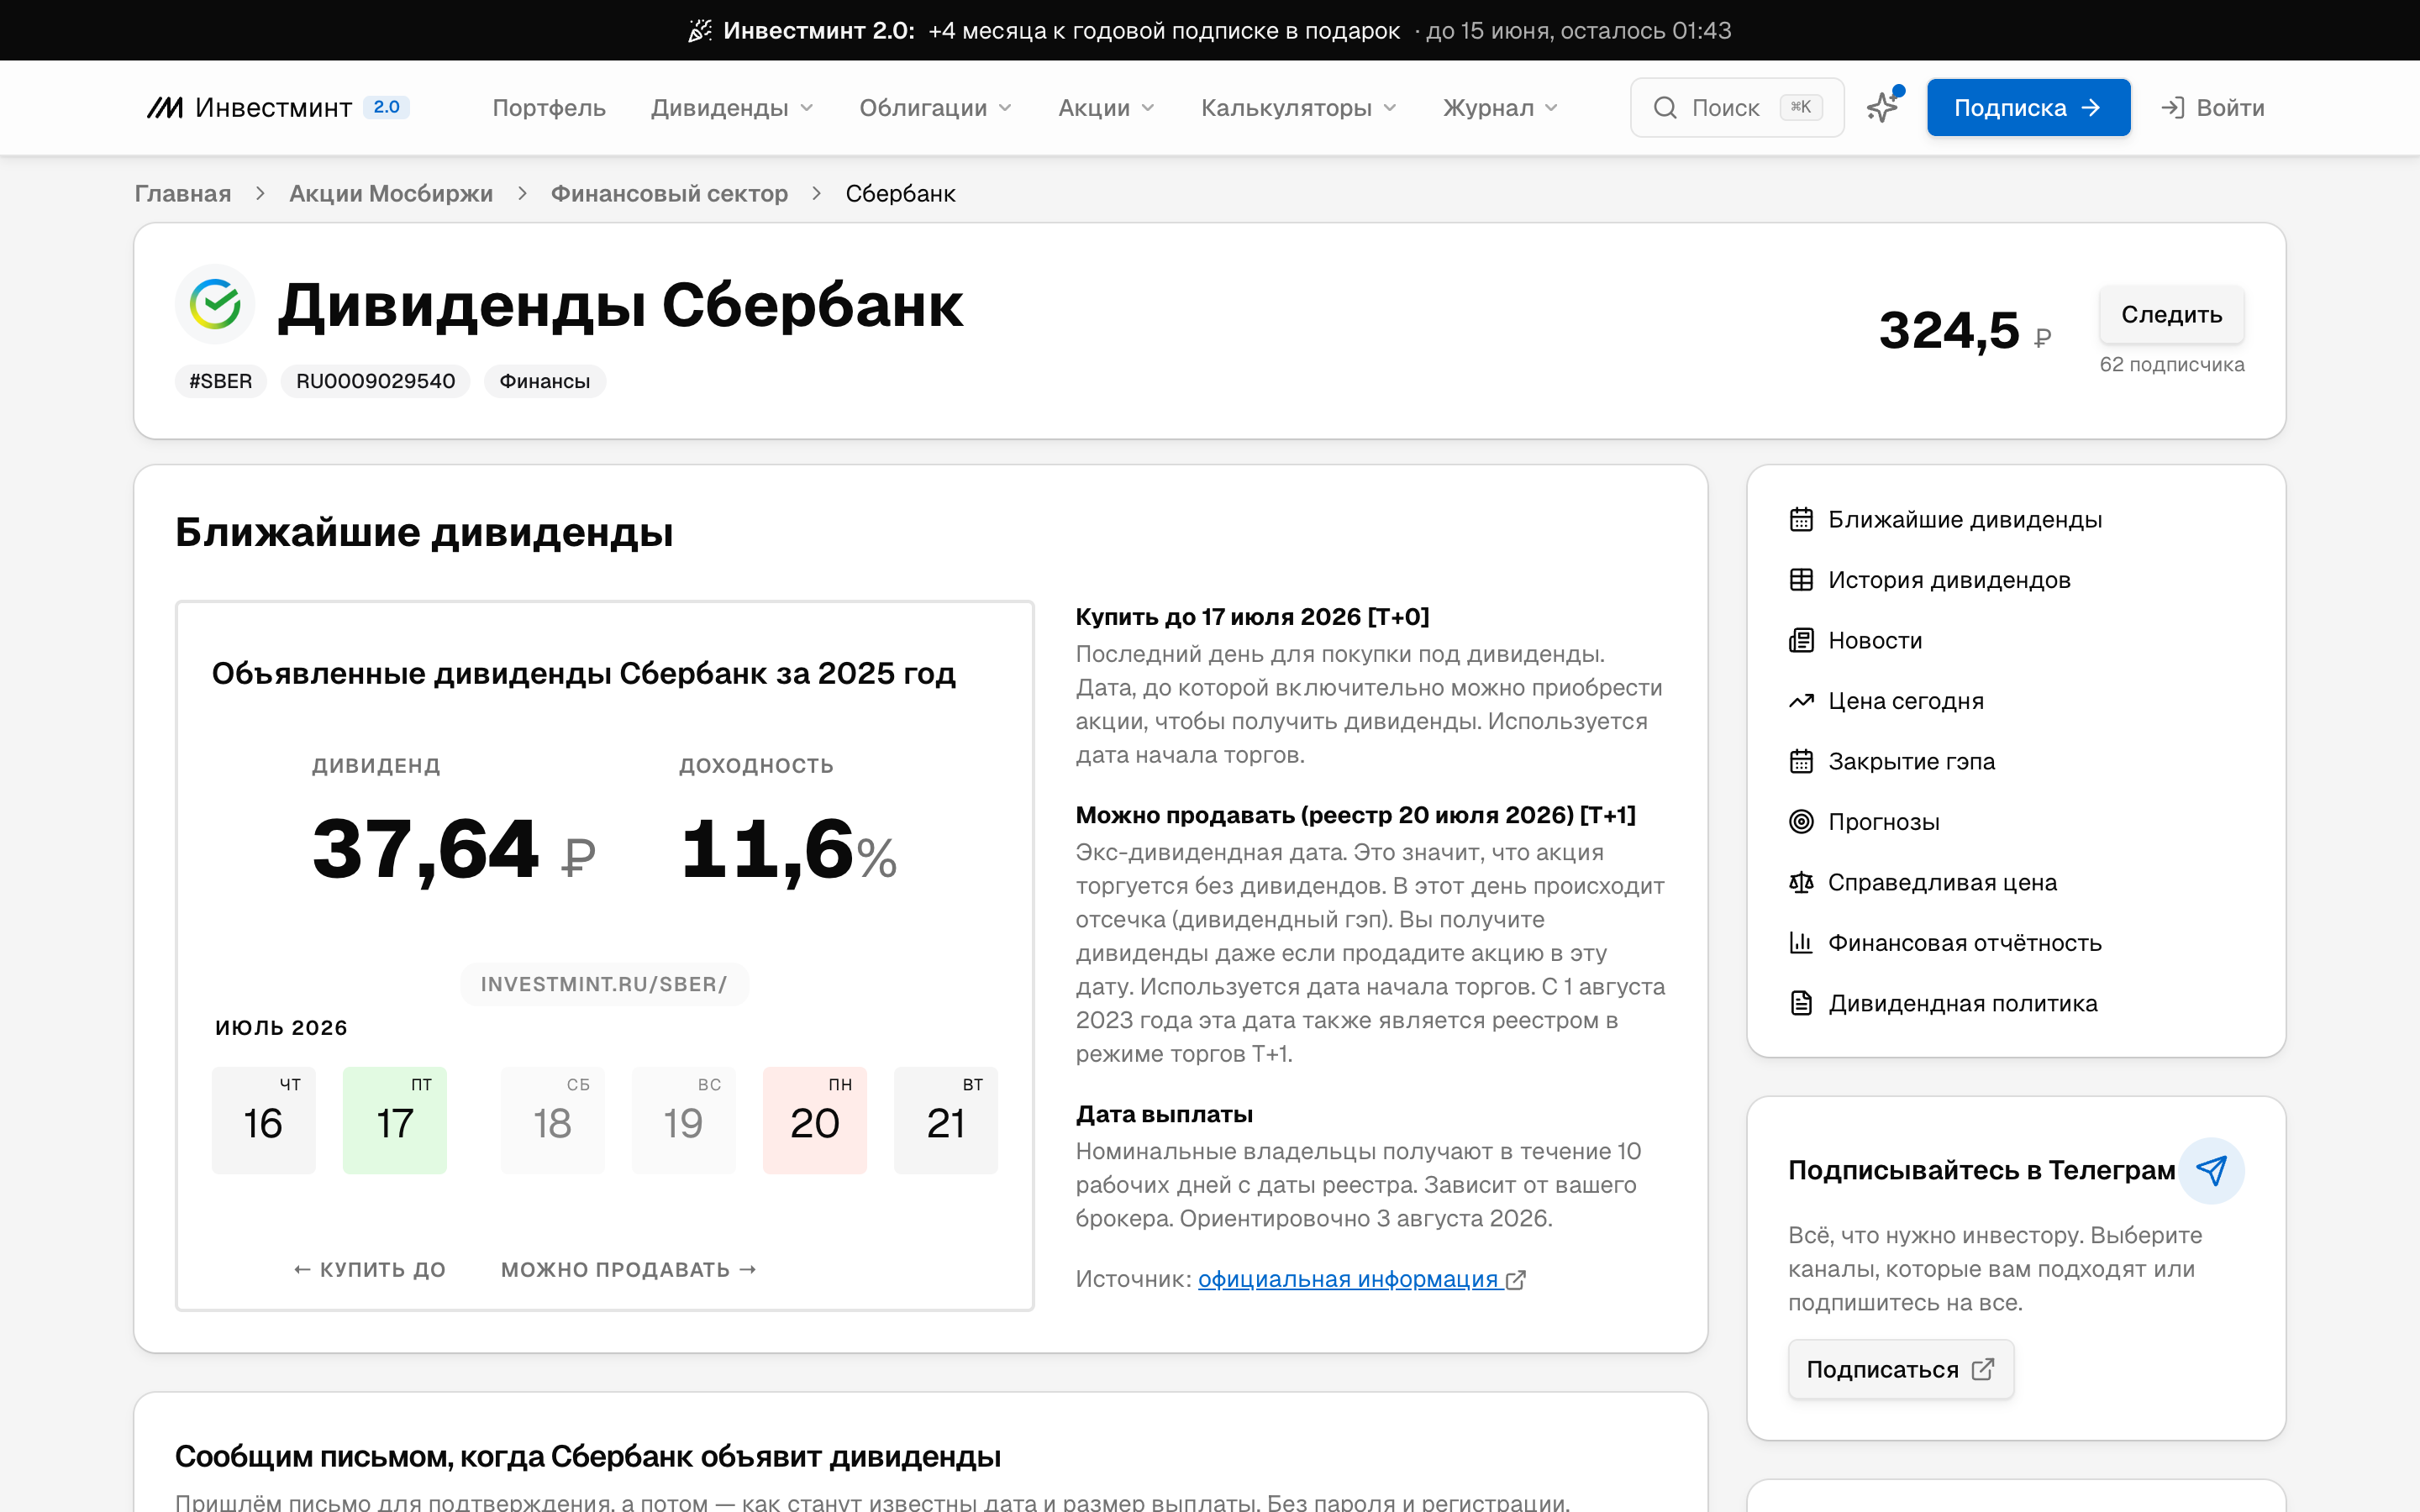Click the Главная breadcrumb

coord(183,193)
